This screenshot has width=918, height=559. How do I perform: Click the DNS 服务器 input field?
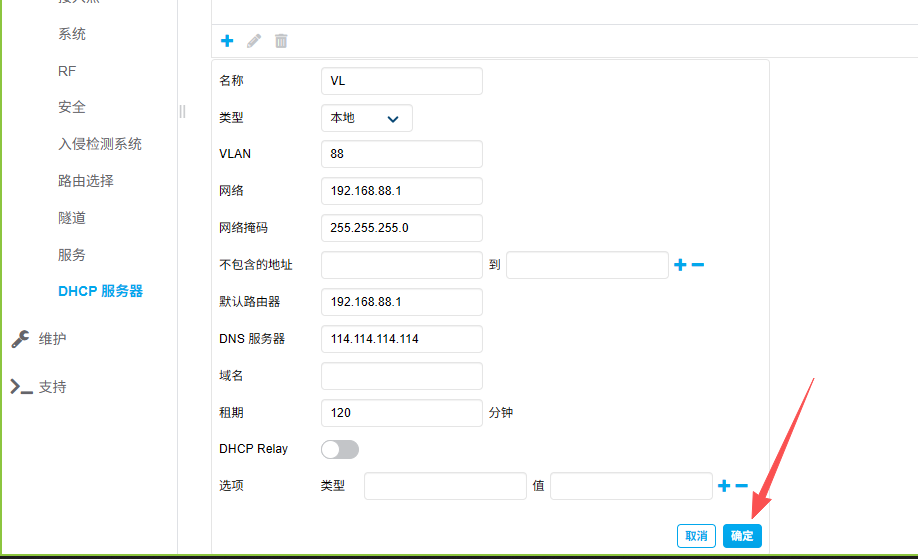401,339
